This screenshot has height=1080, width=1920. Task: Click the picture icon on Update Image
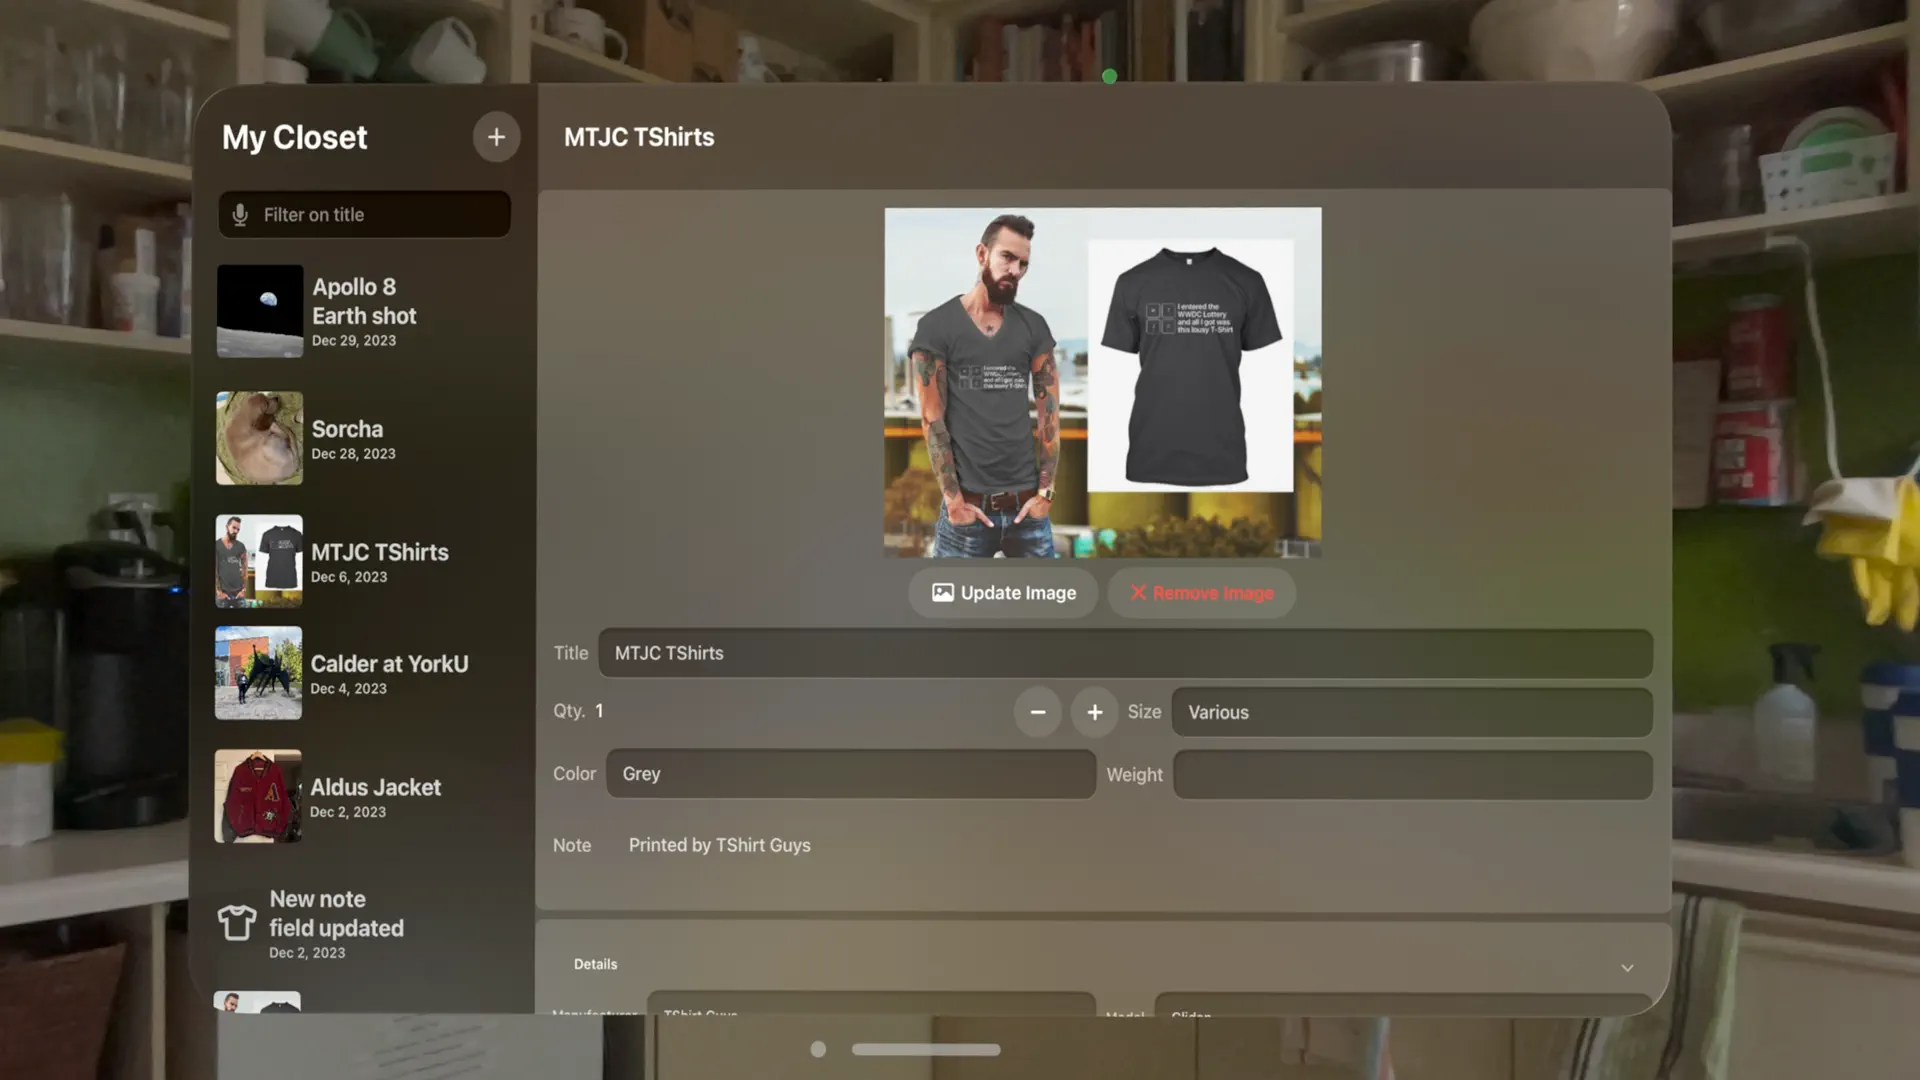point(942,593)
